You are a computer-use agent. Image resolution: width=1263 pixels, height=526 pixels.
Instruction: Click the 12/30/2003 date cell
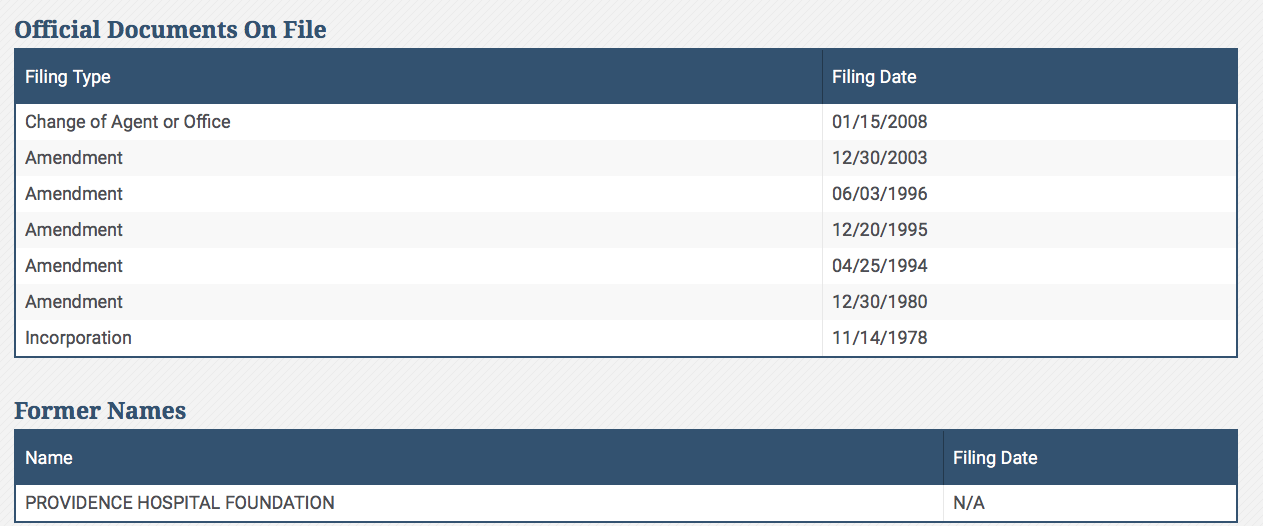[880, 158]
